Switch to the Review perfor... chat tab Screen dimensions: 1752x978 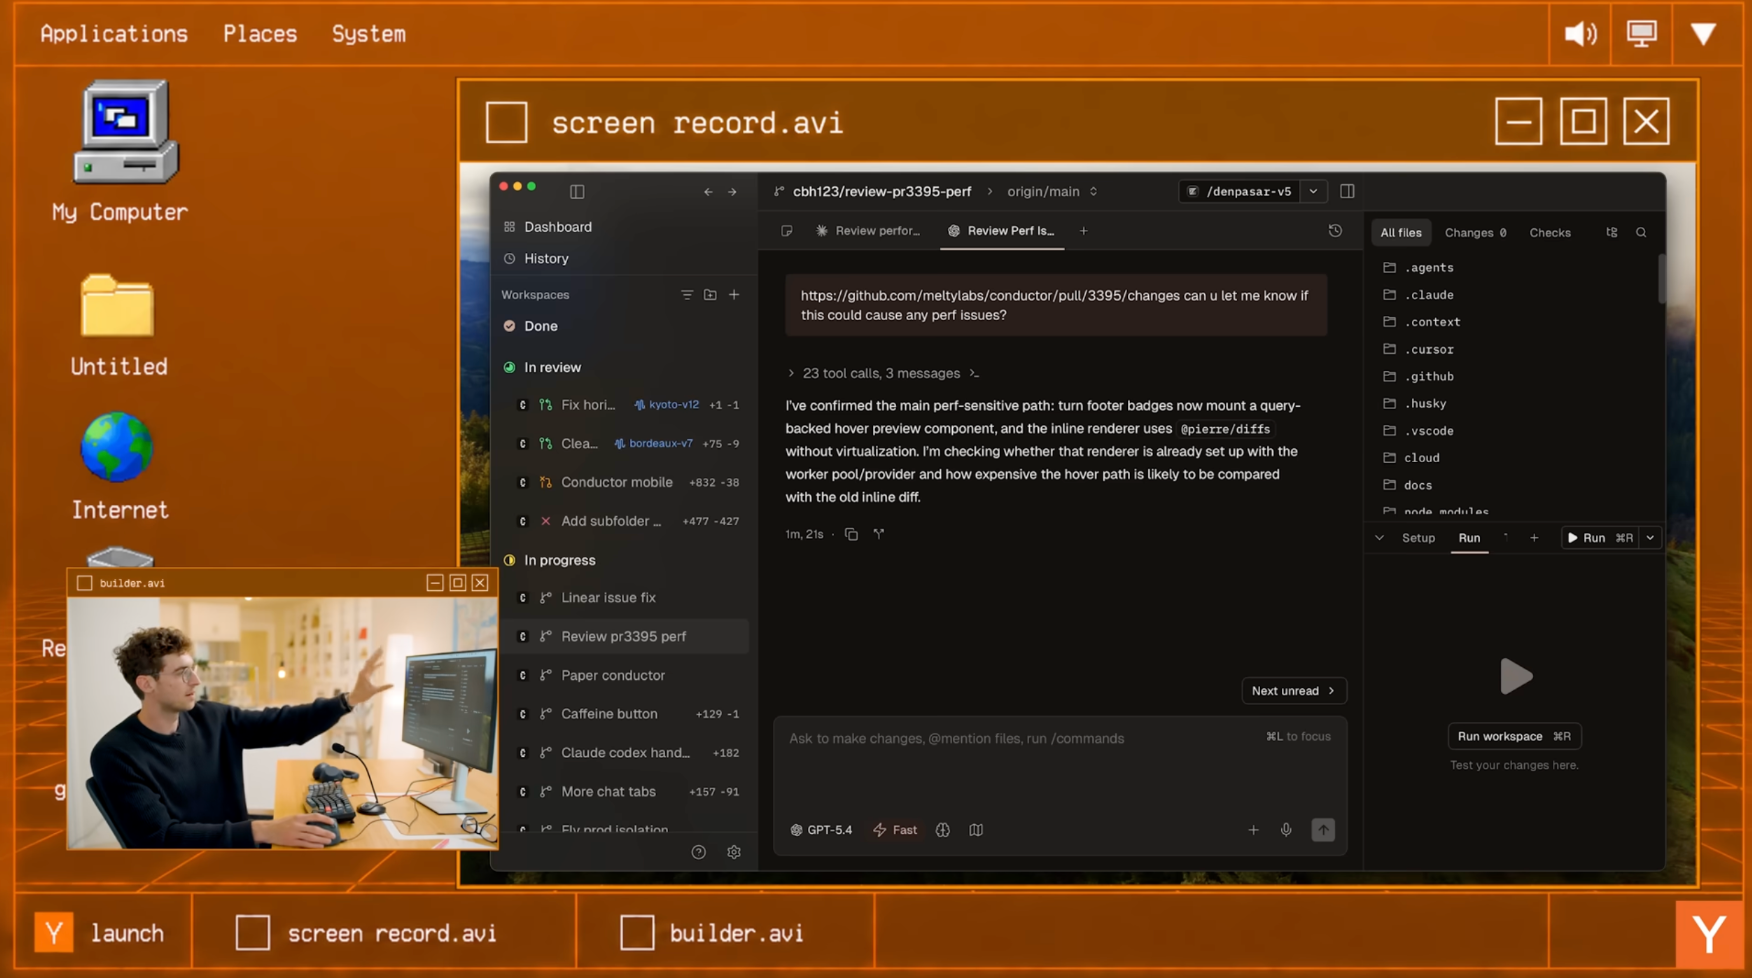pyautogui.click(x=867, y=231)
